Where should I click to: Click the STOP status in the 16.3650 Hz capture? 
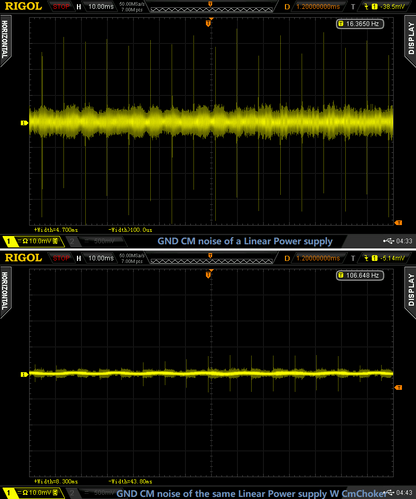(x=61, y=6)
